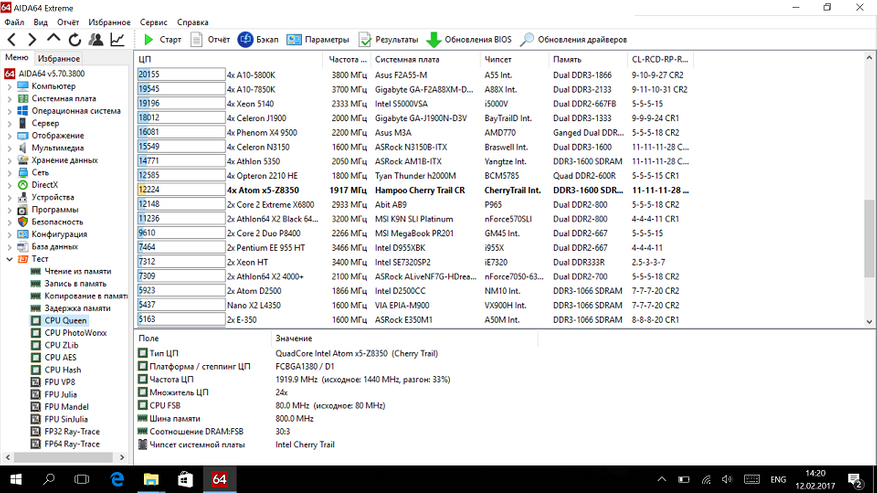Click the sidebar horizontal scrollbar
Viewport: 877px width, 493px height.
[x=65, y=458]
